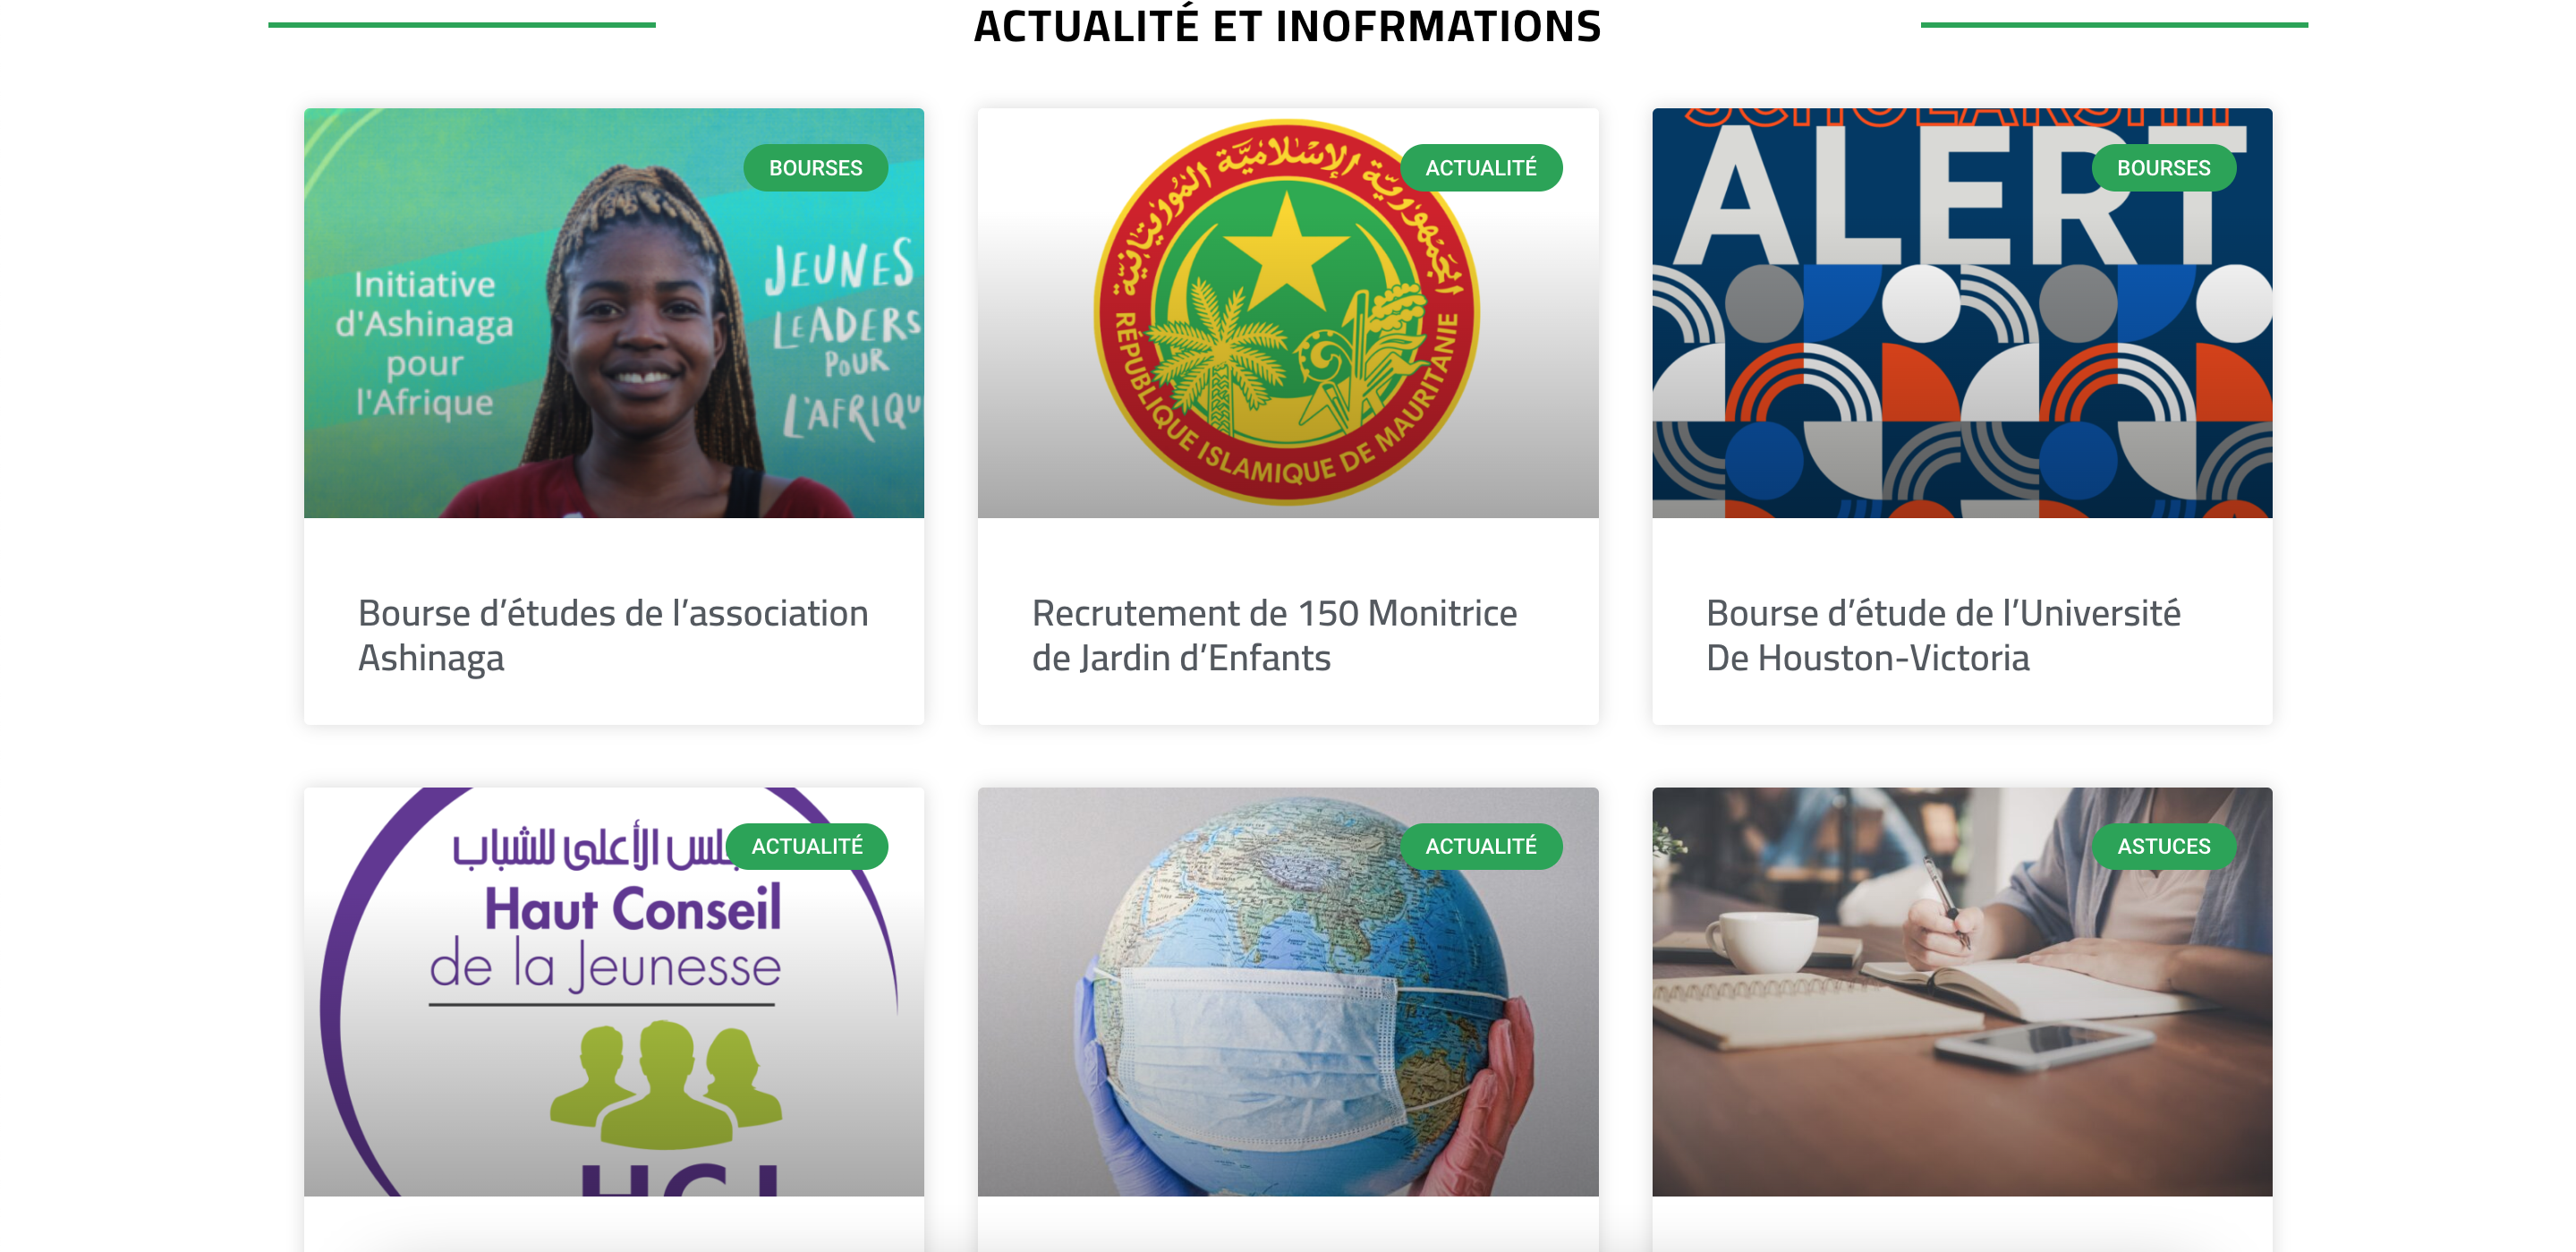Click Initiative d'Ashinaga pour l'Afrique text
This screenshot has width=2576, height=1252.
click(424, 343)
